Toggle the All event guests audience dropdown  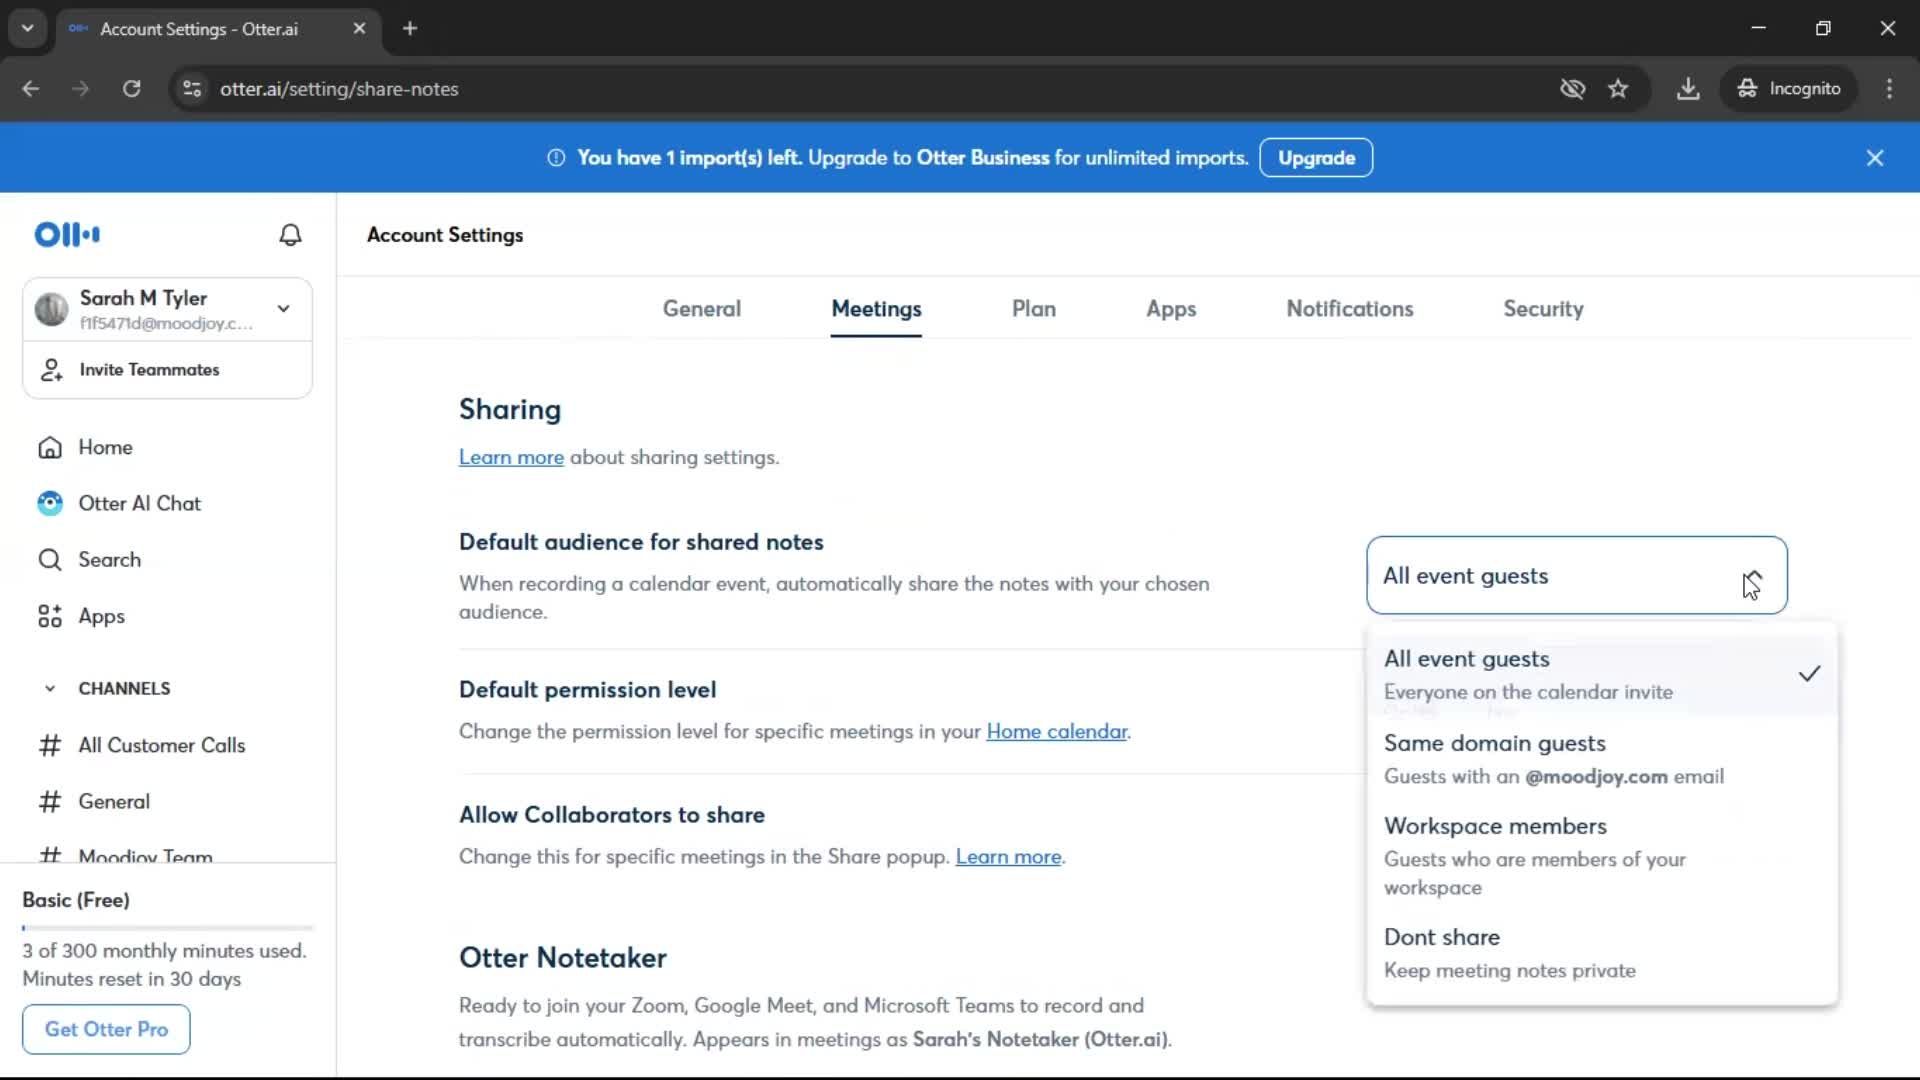tap(1576, 576)
